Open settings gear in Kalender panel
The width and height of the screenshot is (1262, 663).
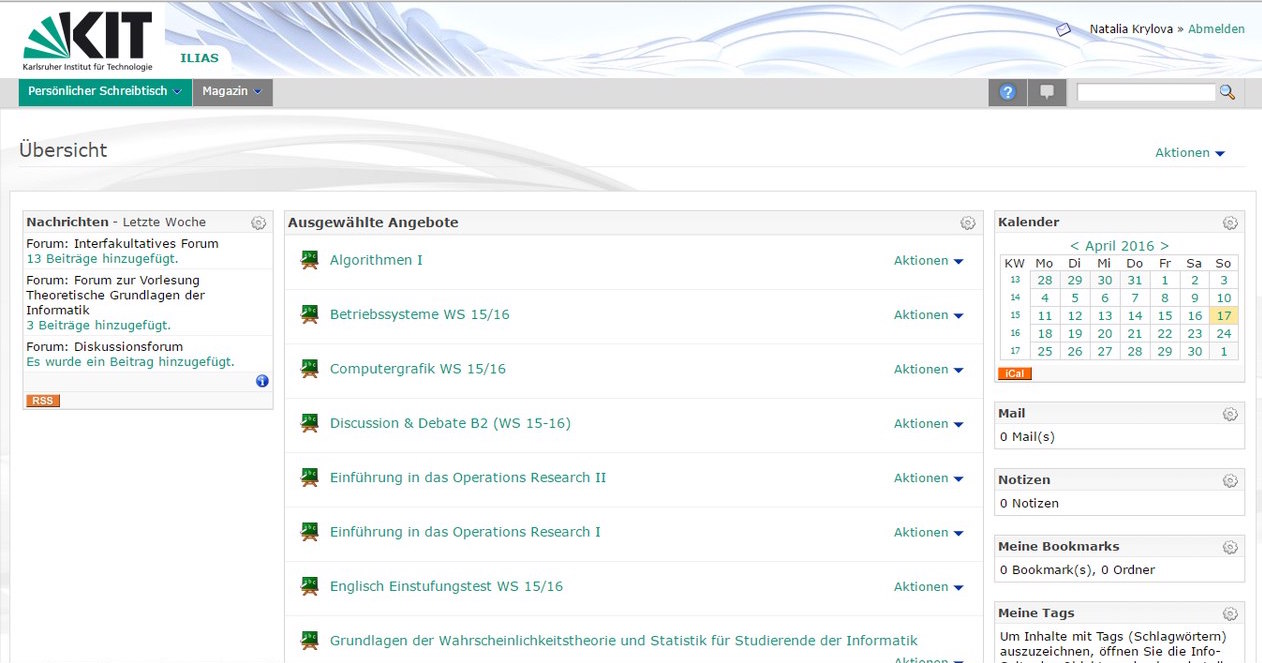pyautogui.click(x=1230, y=223)
